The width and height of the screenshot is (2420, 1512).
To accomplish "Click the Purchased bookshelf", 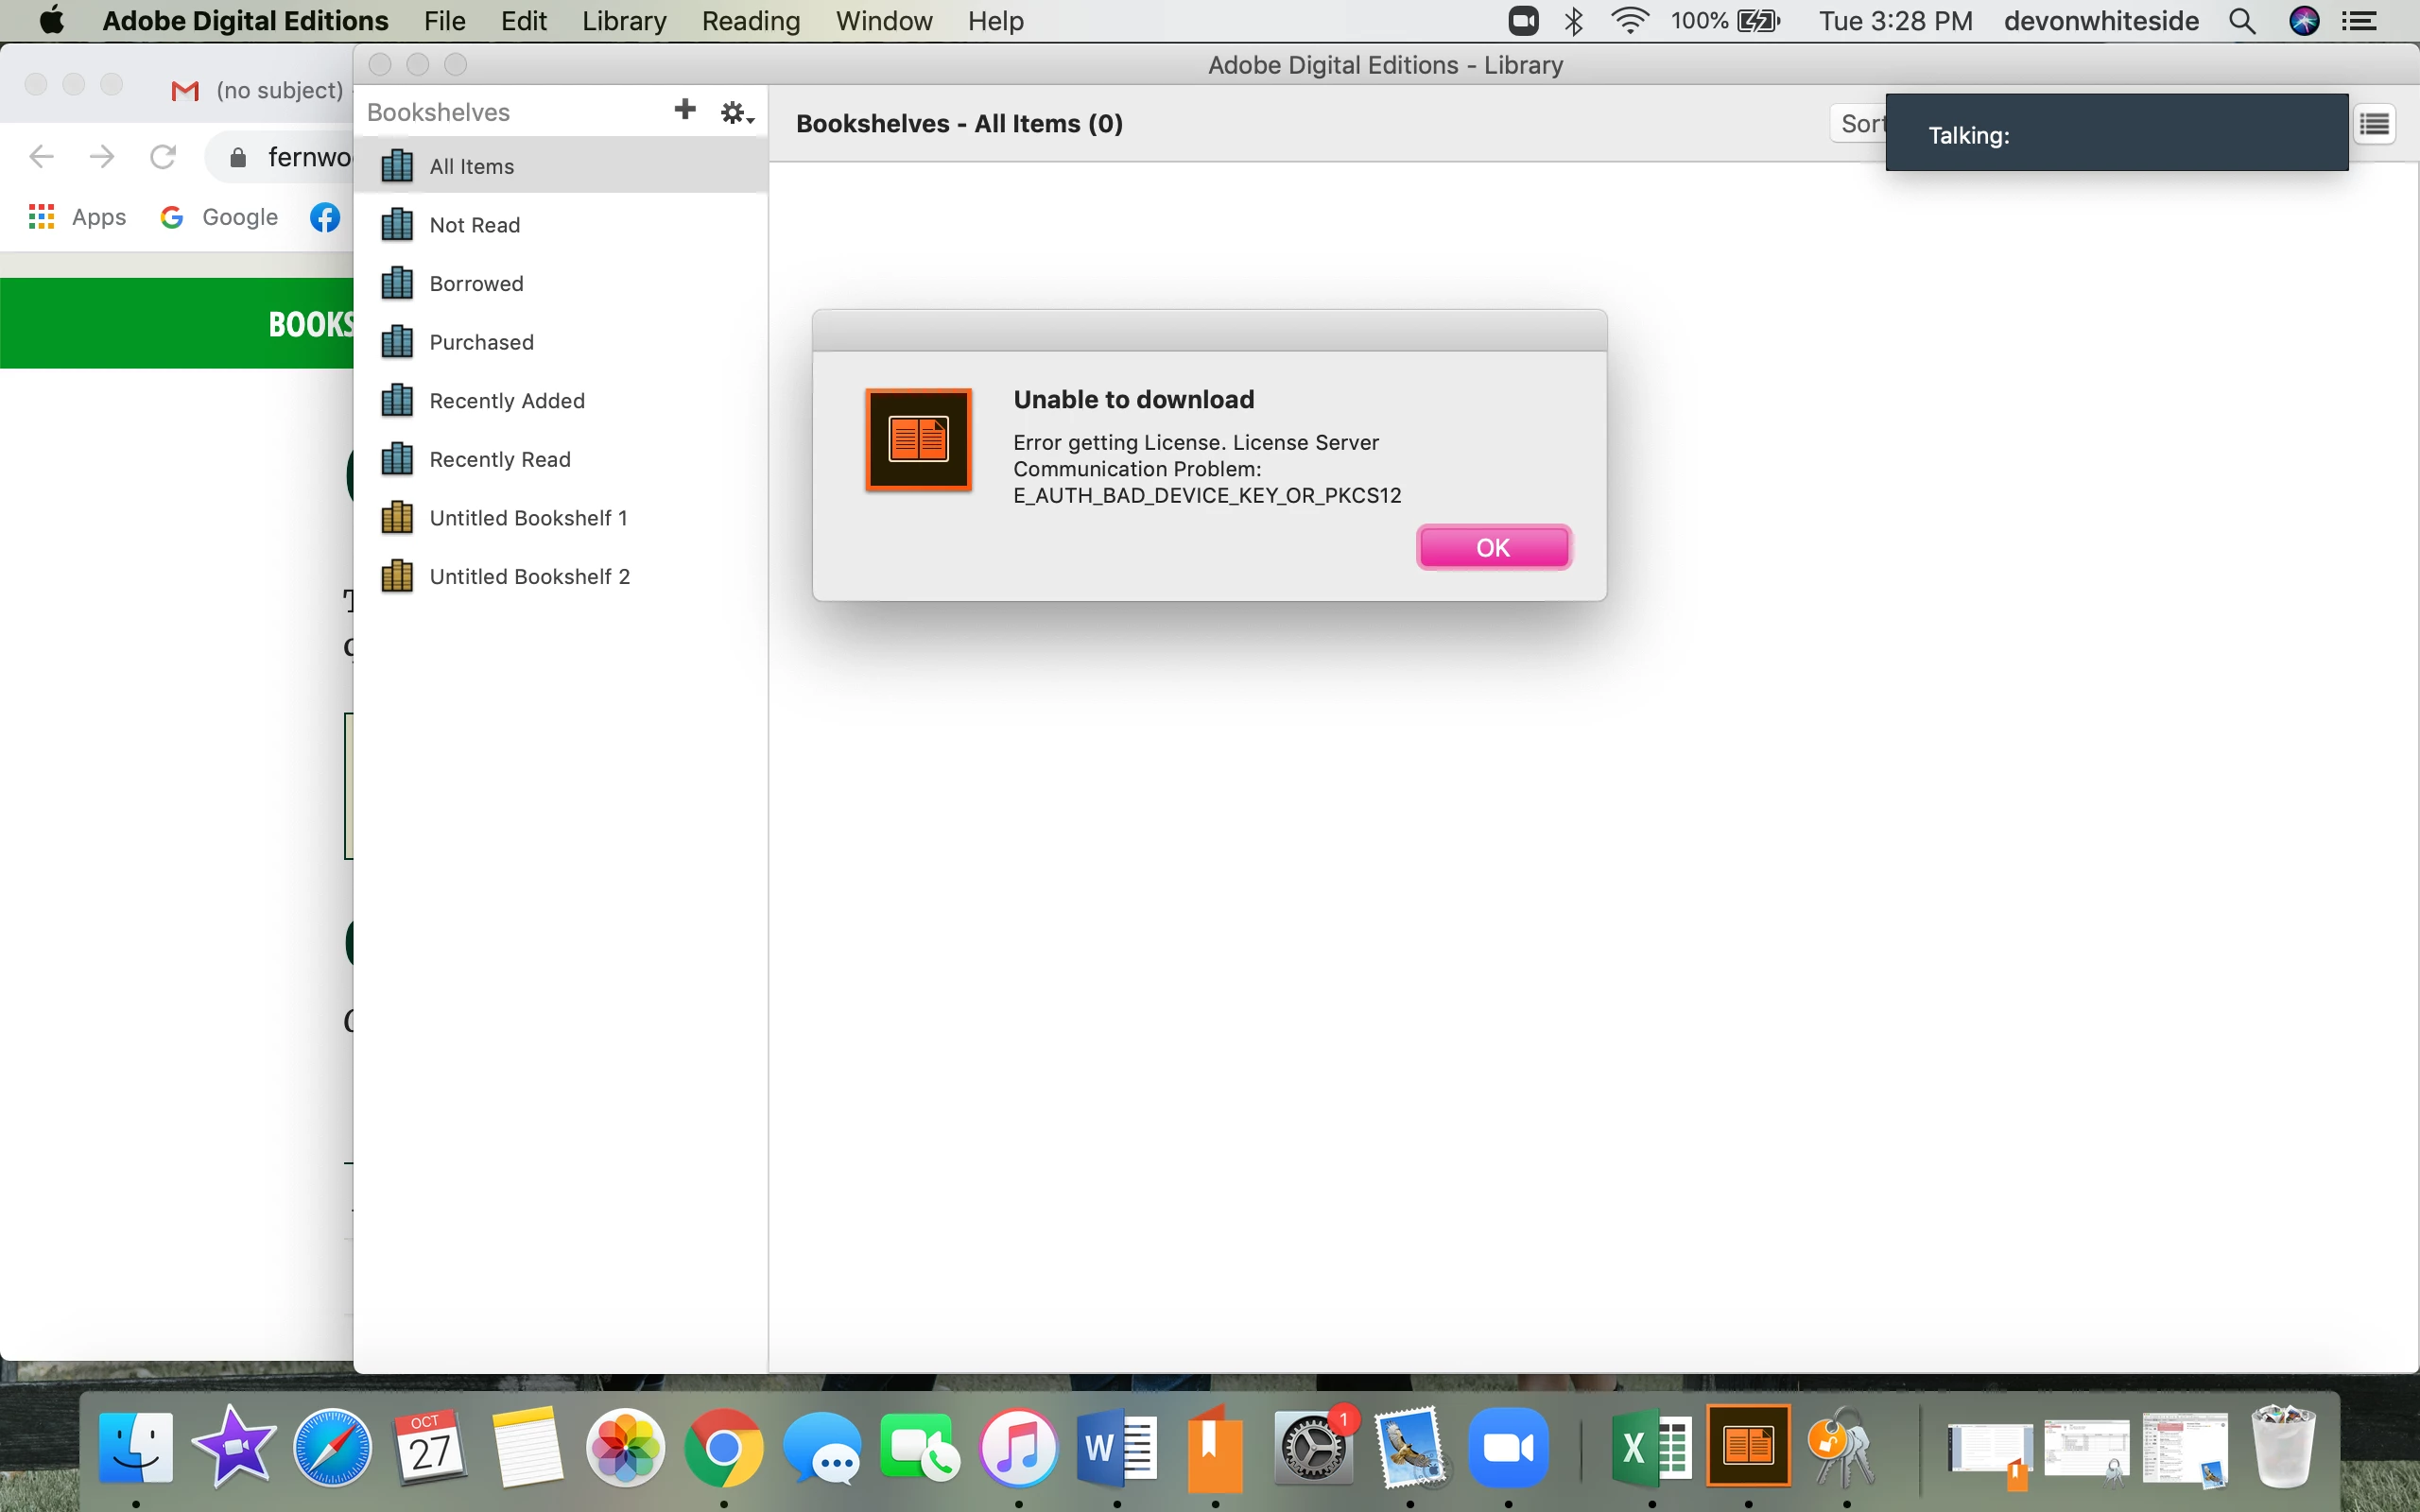I will [x=481, y=342].
